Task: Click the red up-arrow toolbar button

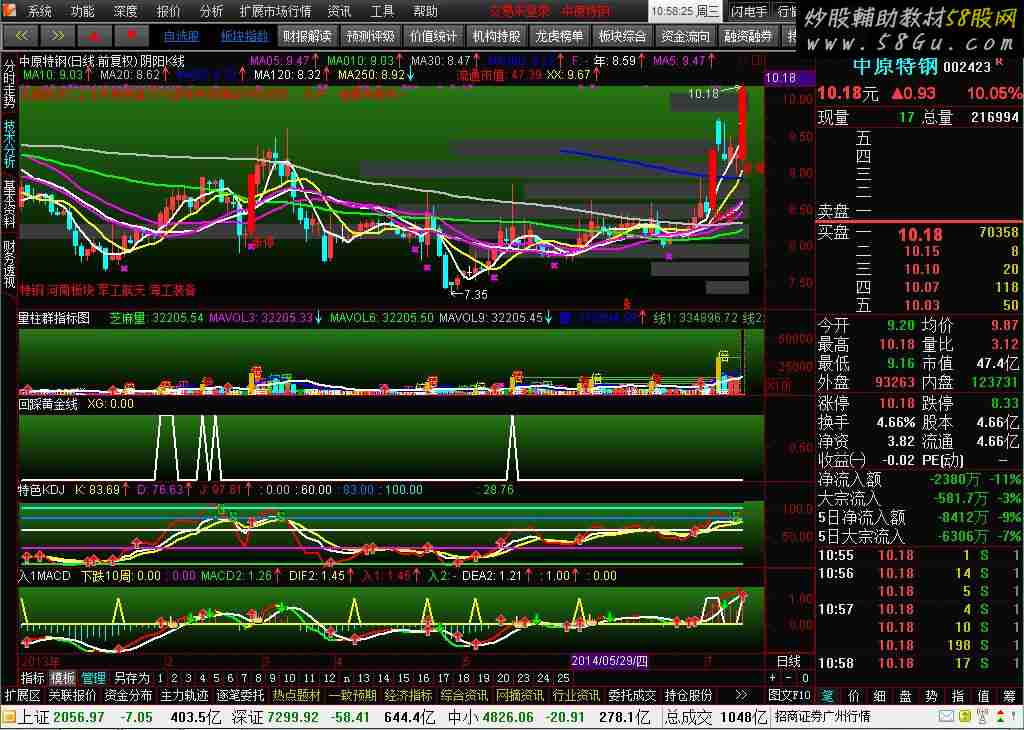Action: click(94, 36)
